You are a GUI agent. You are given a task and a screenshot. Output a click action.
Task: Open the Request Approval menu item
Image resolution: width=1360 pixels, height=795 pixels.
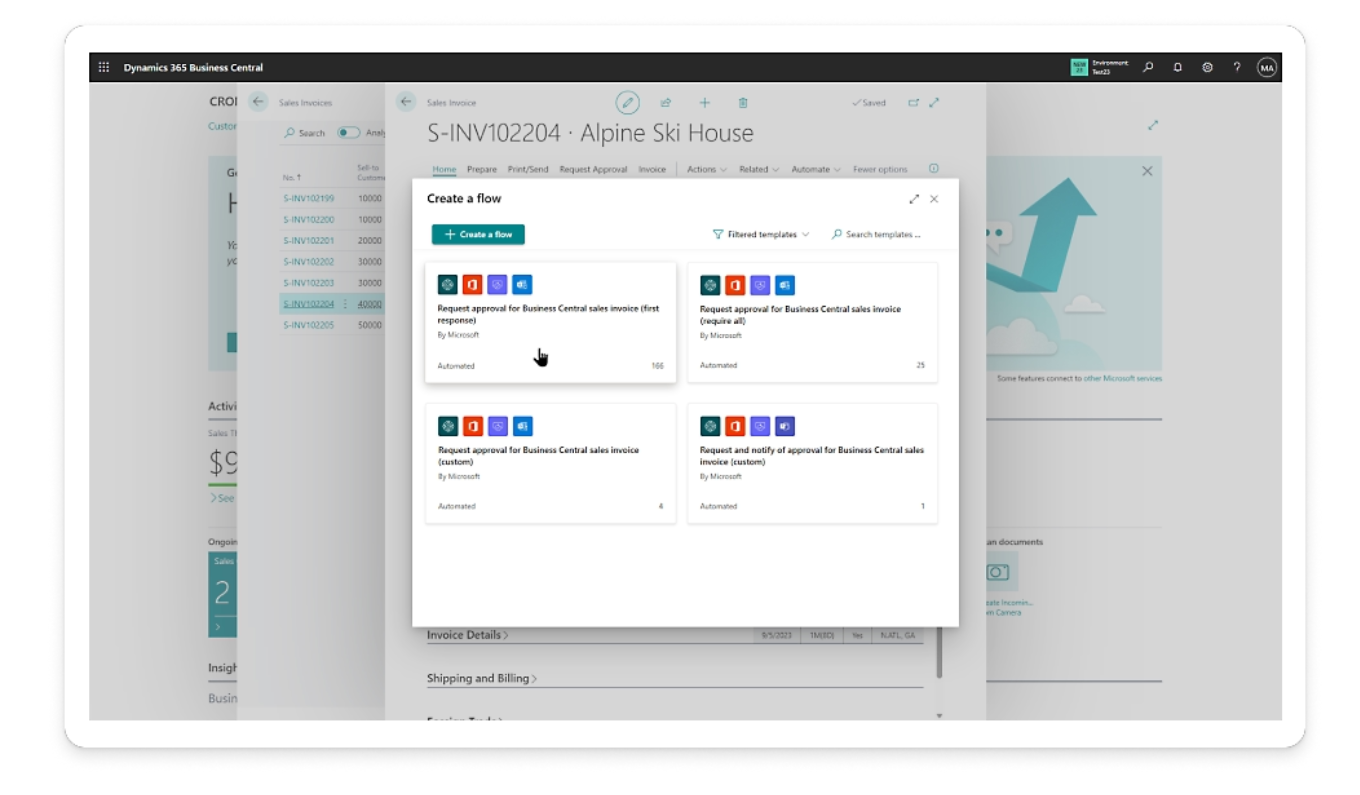593,169
